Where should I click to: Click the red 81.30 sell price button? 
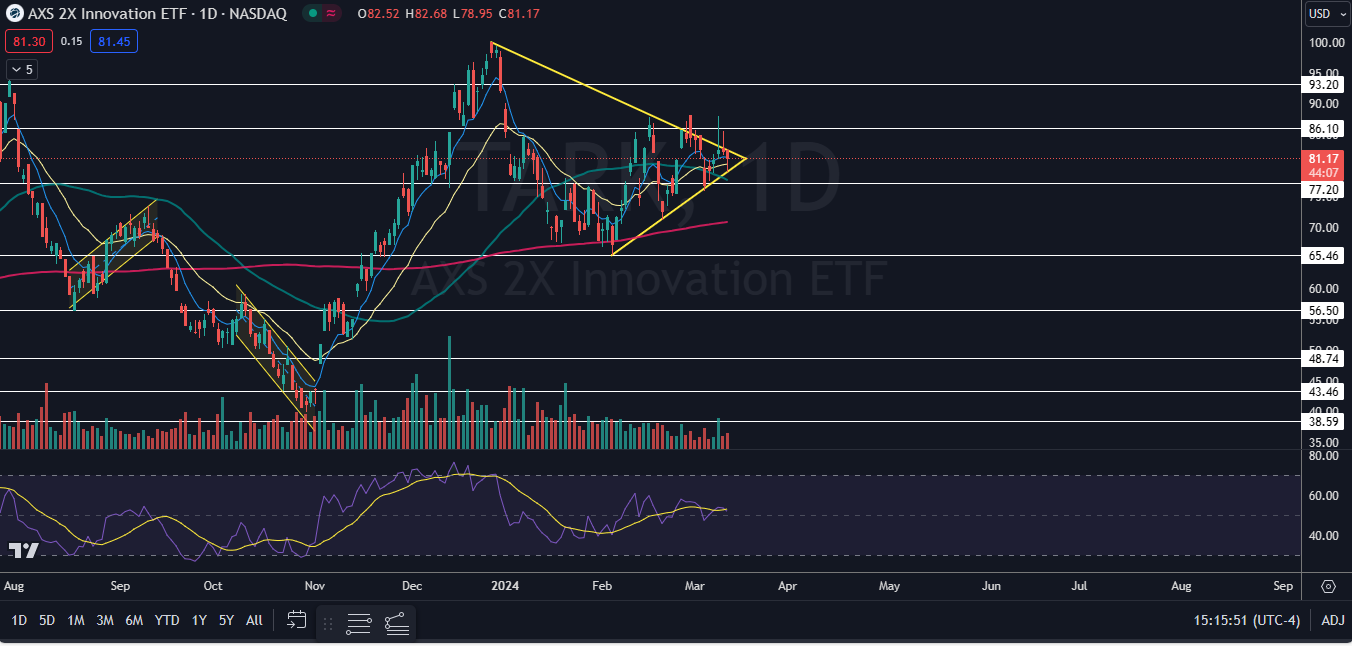28,41
